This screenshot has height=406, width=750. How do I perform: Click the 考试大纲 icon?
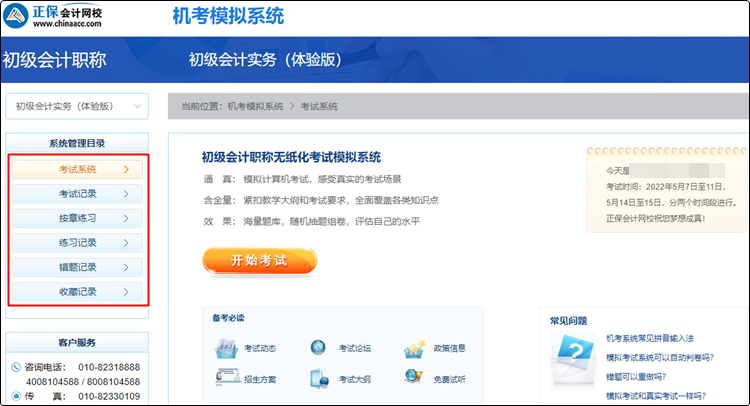pos(320,379)
